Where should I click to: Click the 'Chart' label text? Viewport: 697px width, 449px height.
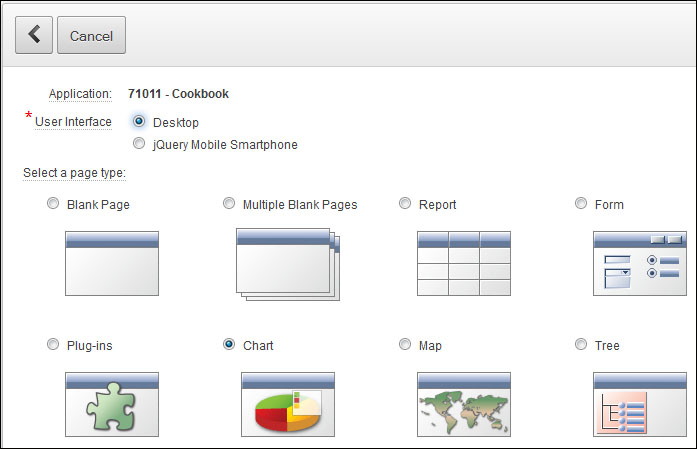258,345
